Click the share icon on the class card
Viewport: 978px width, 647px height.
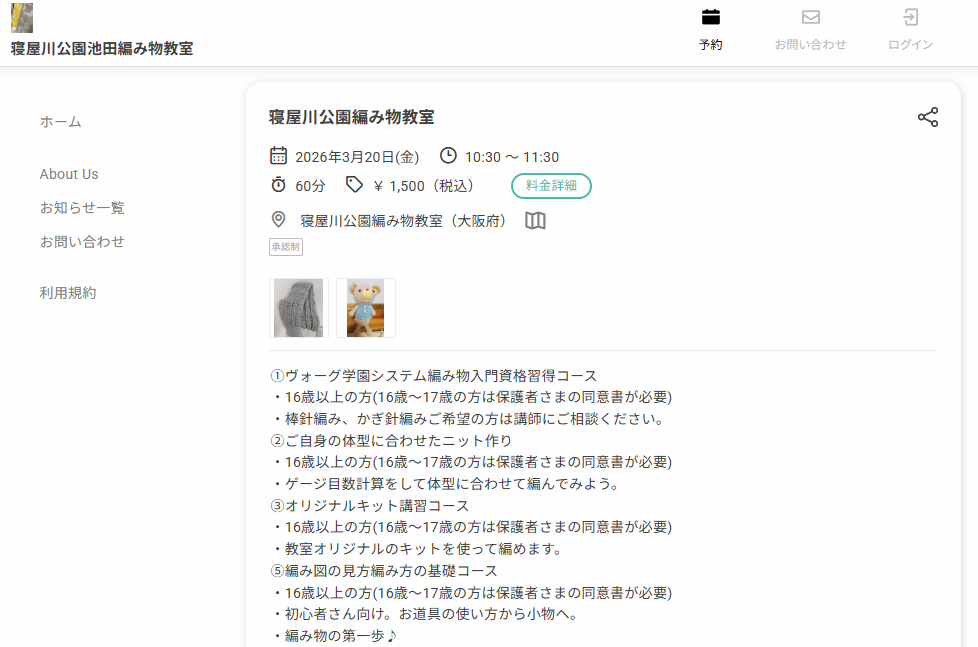928,117
